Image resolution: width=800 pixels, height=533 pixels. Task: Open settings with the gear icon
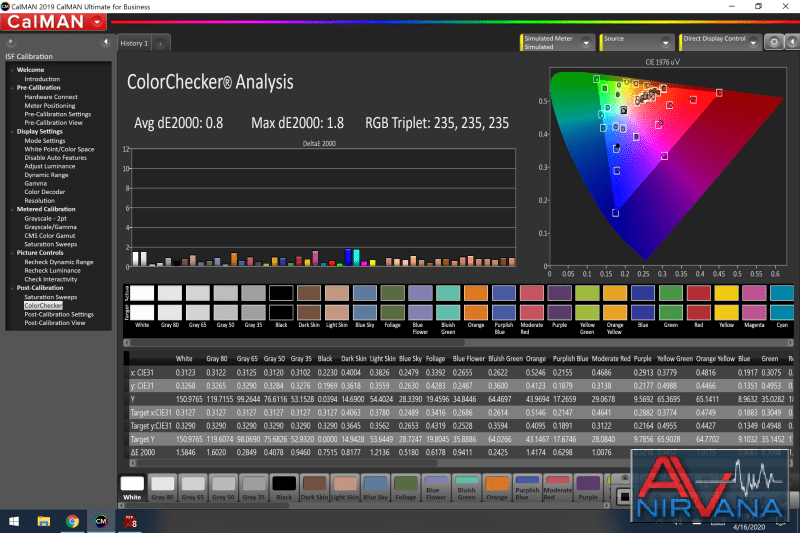click(773, 42)
